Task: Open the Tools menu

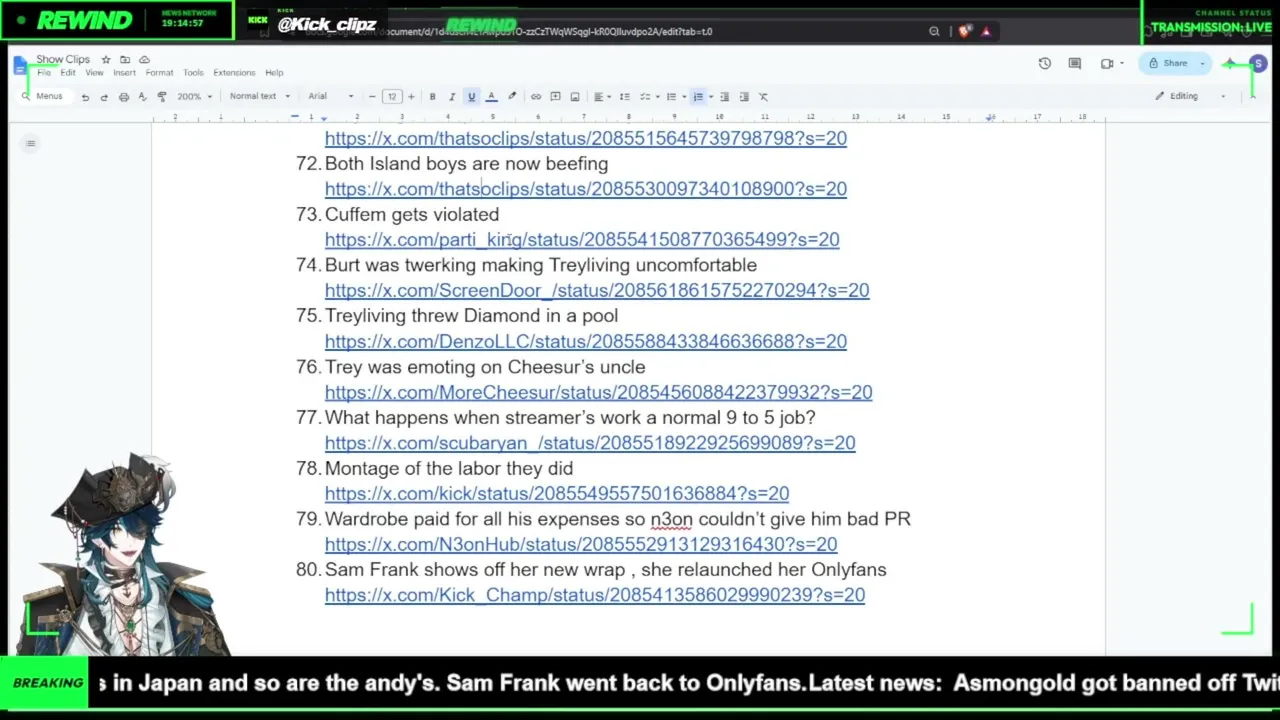Action: (x=193, y=73)
